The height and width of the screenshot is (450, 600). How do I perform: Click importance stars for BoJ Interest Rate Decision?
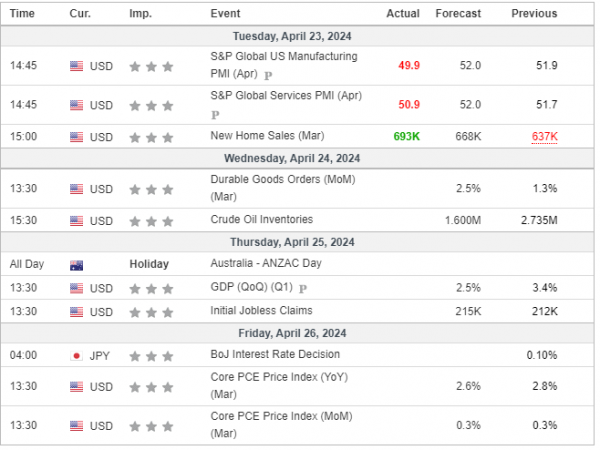click(151, 356)
